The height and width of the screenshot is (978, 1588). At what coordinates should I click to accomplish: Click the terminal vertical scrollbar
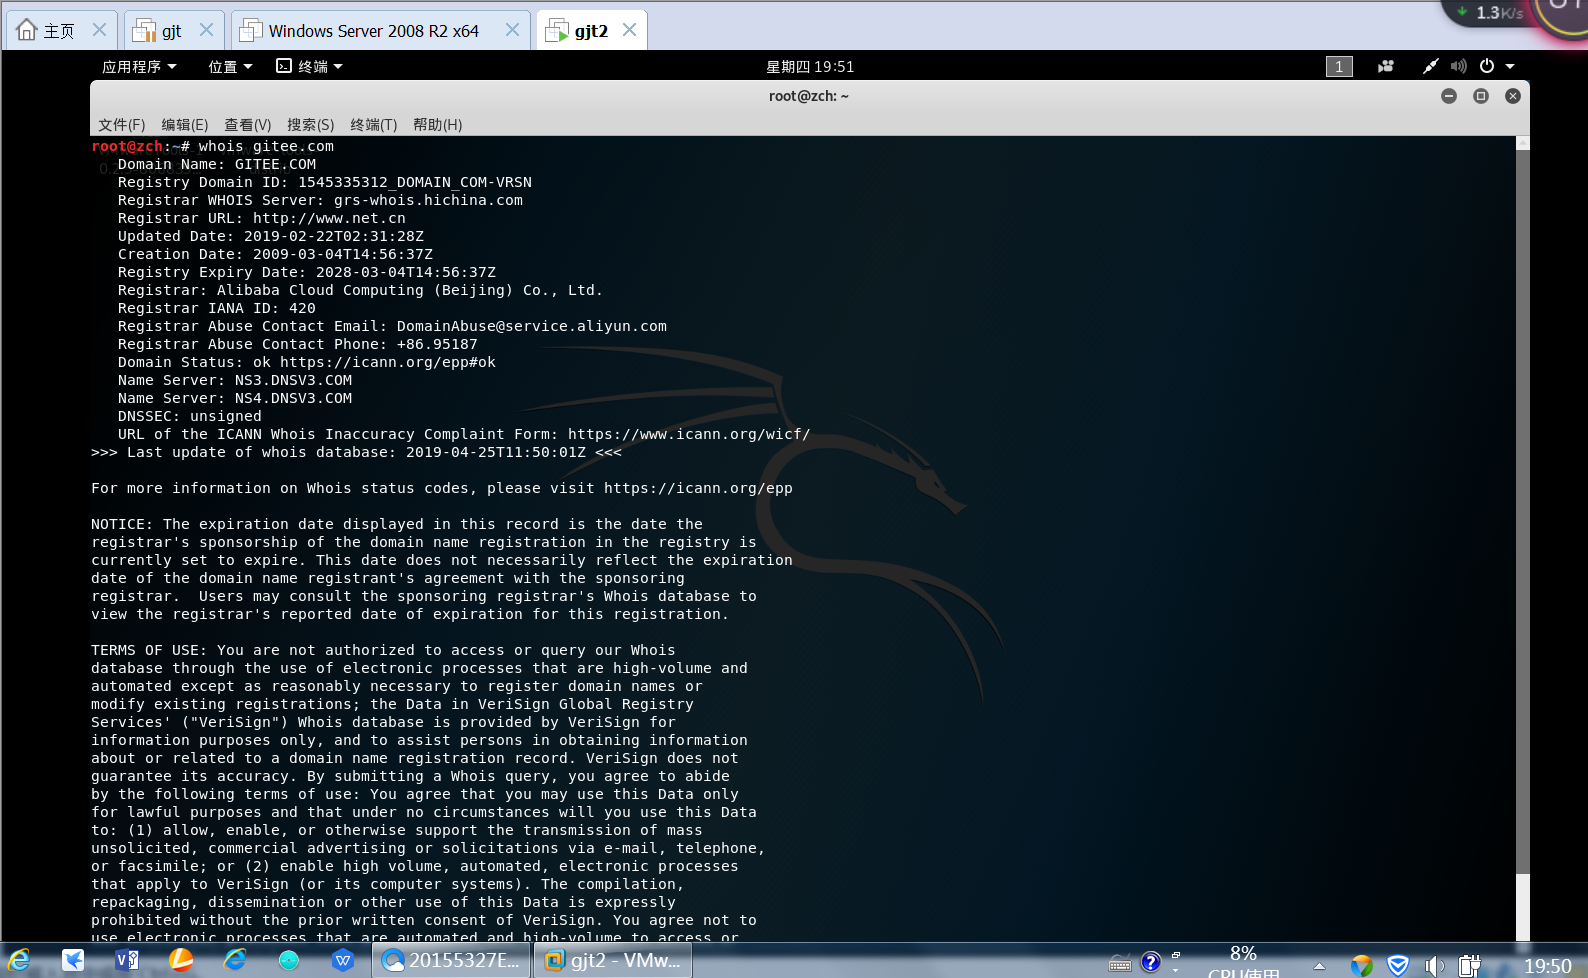point(1522,510)
